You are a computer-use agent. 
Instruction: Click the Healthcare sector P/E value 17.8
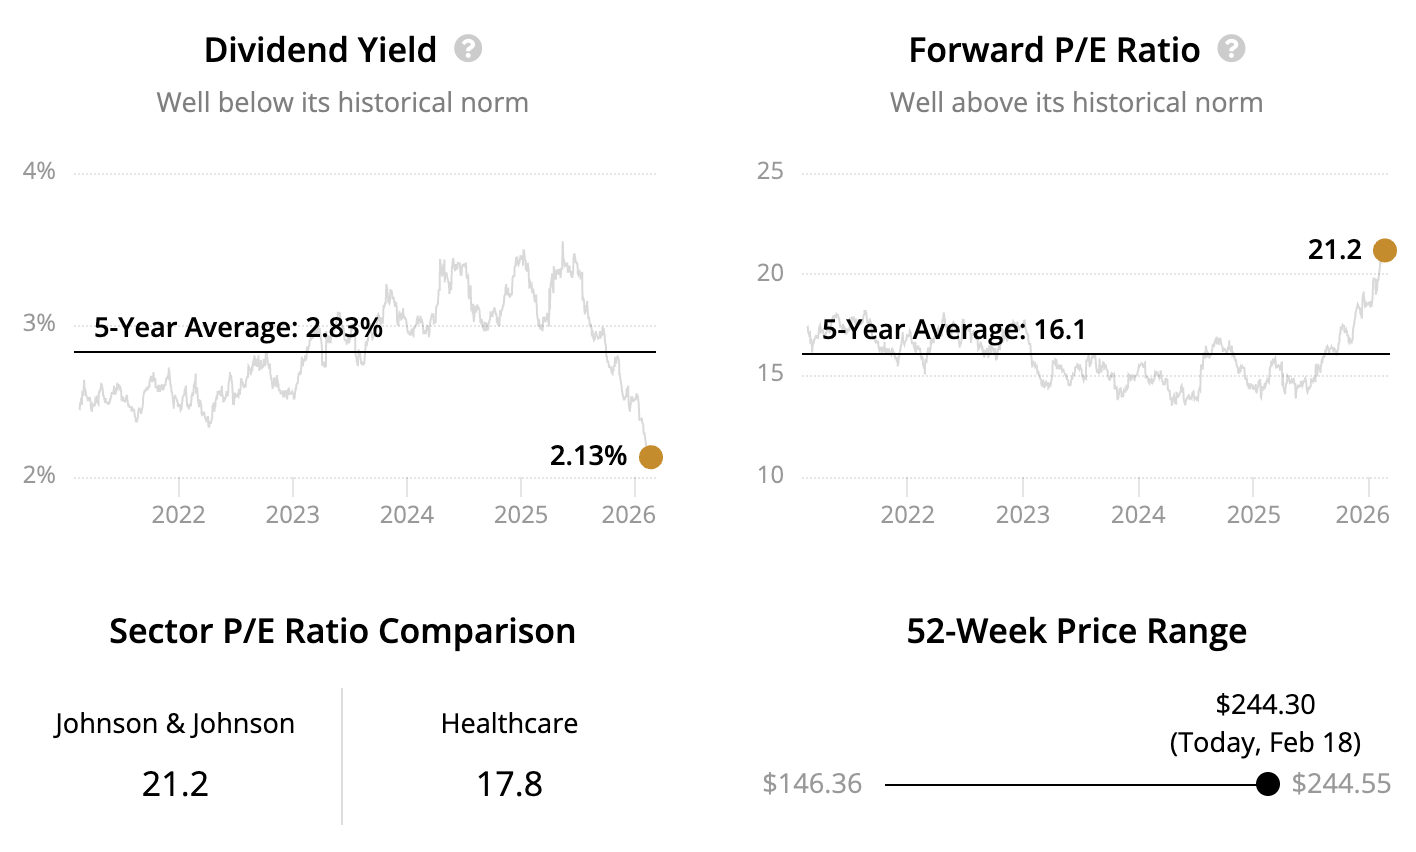509,783
